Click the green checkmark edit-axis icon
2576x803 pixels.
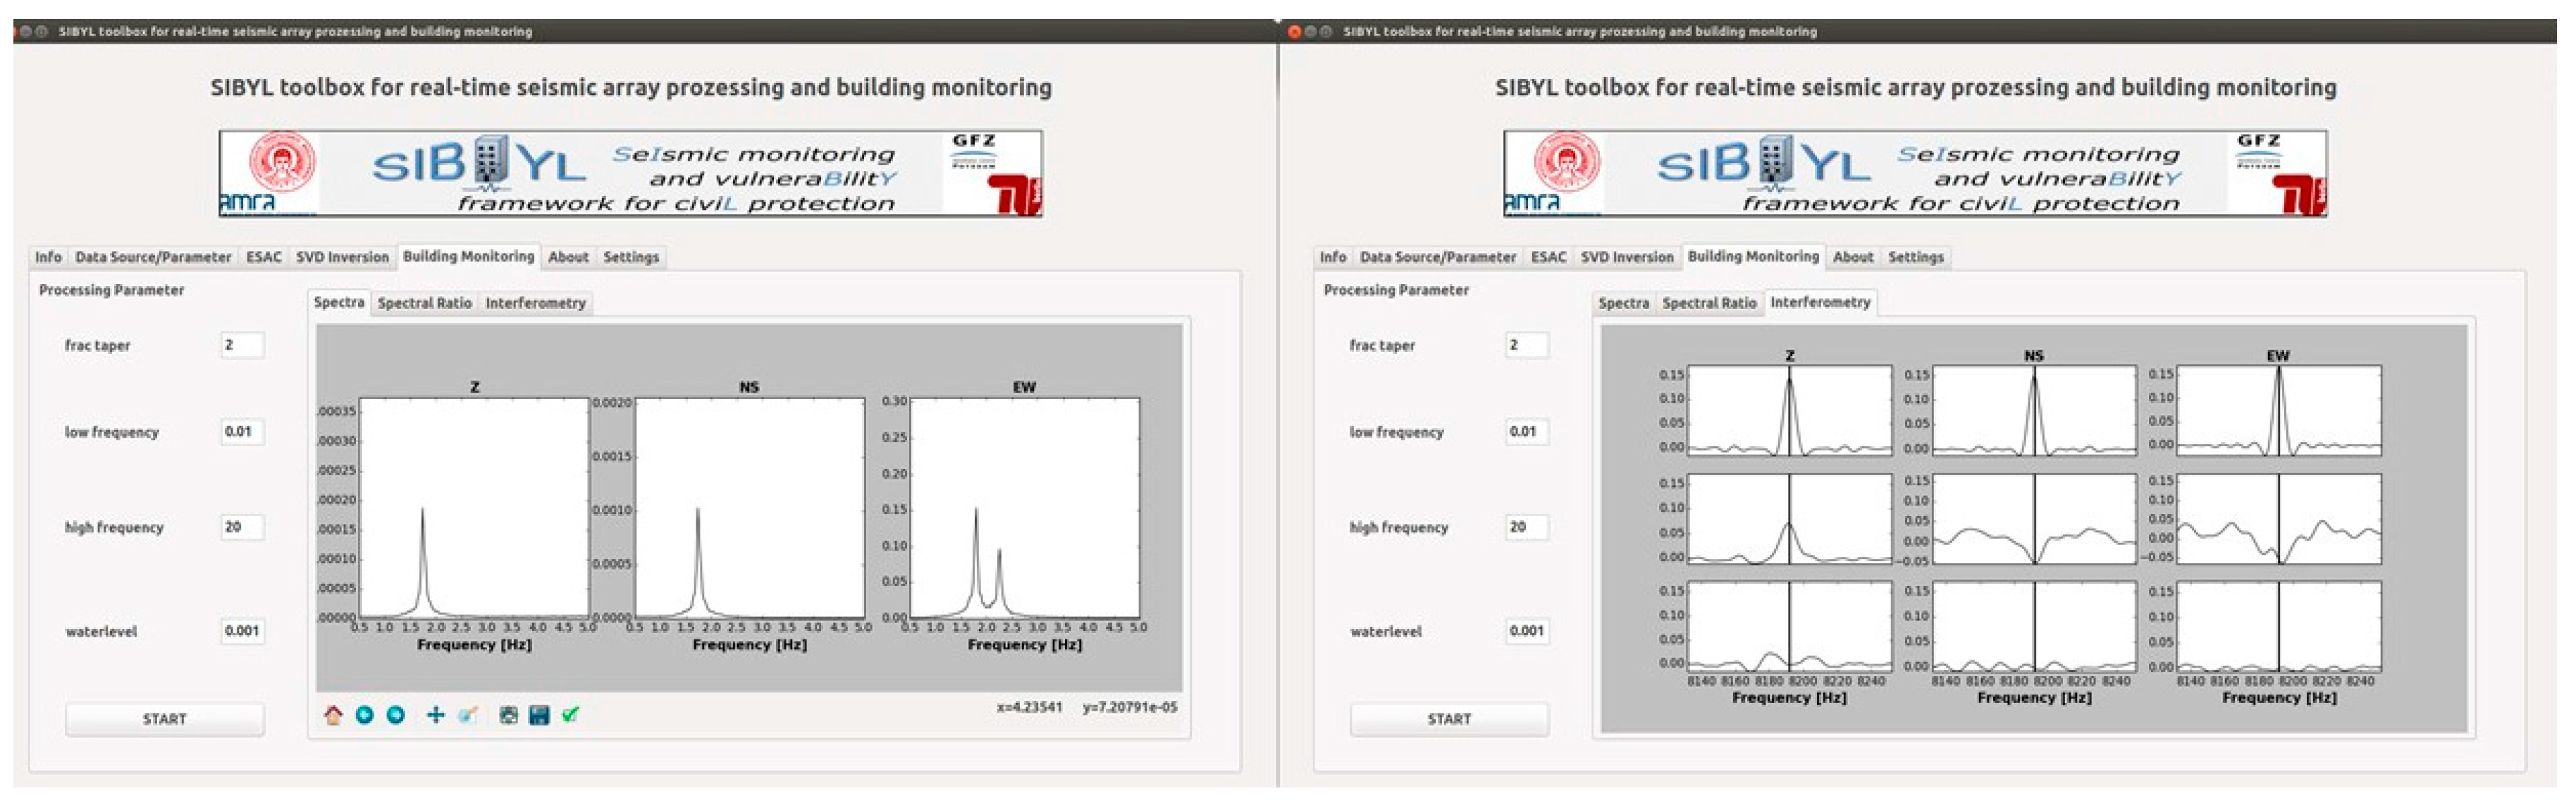point(571,715)
